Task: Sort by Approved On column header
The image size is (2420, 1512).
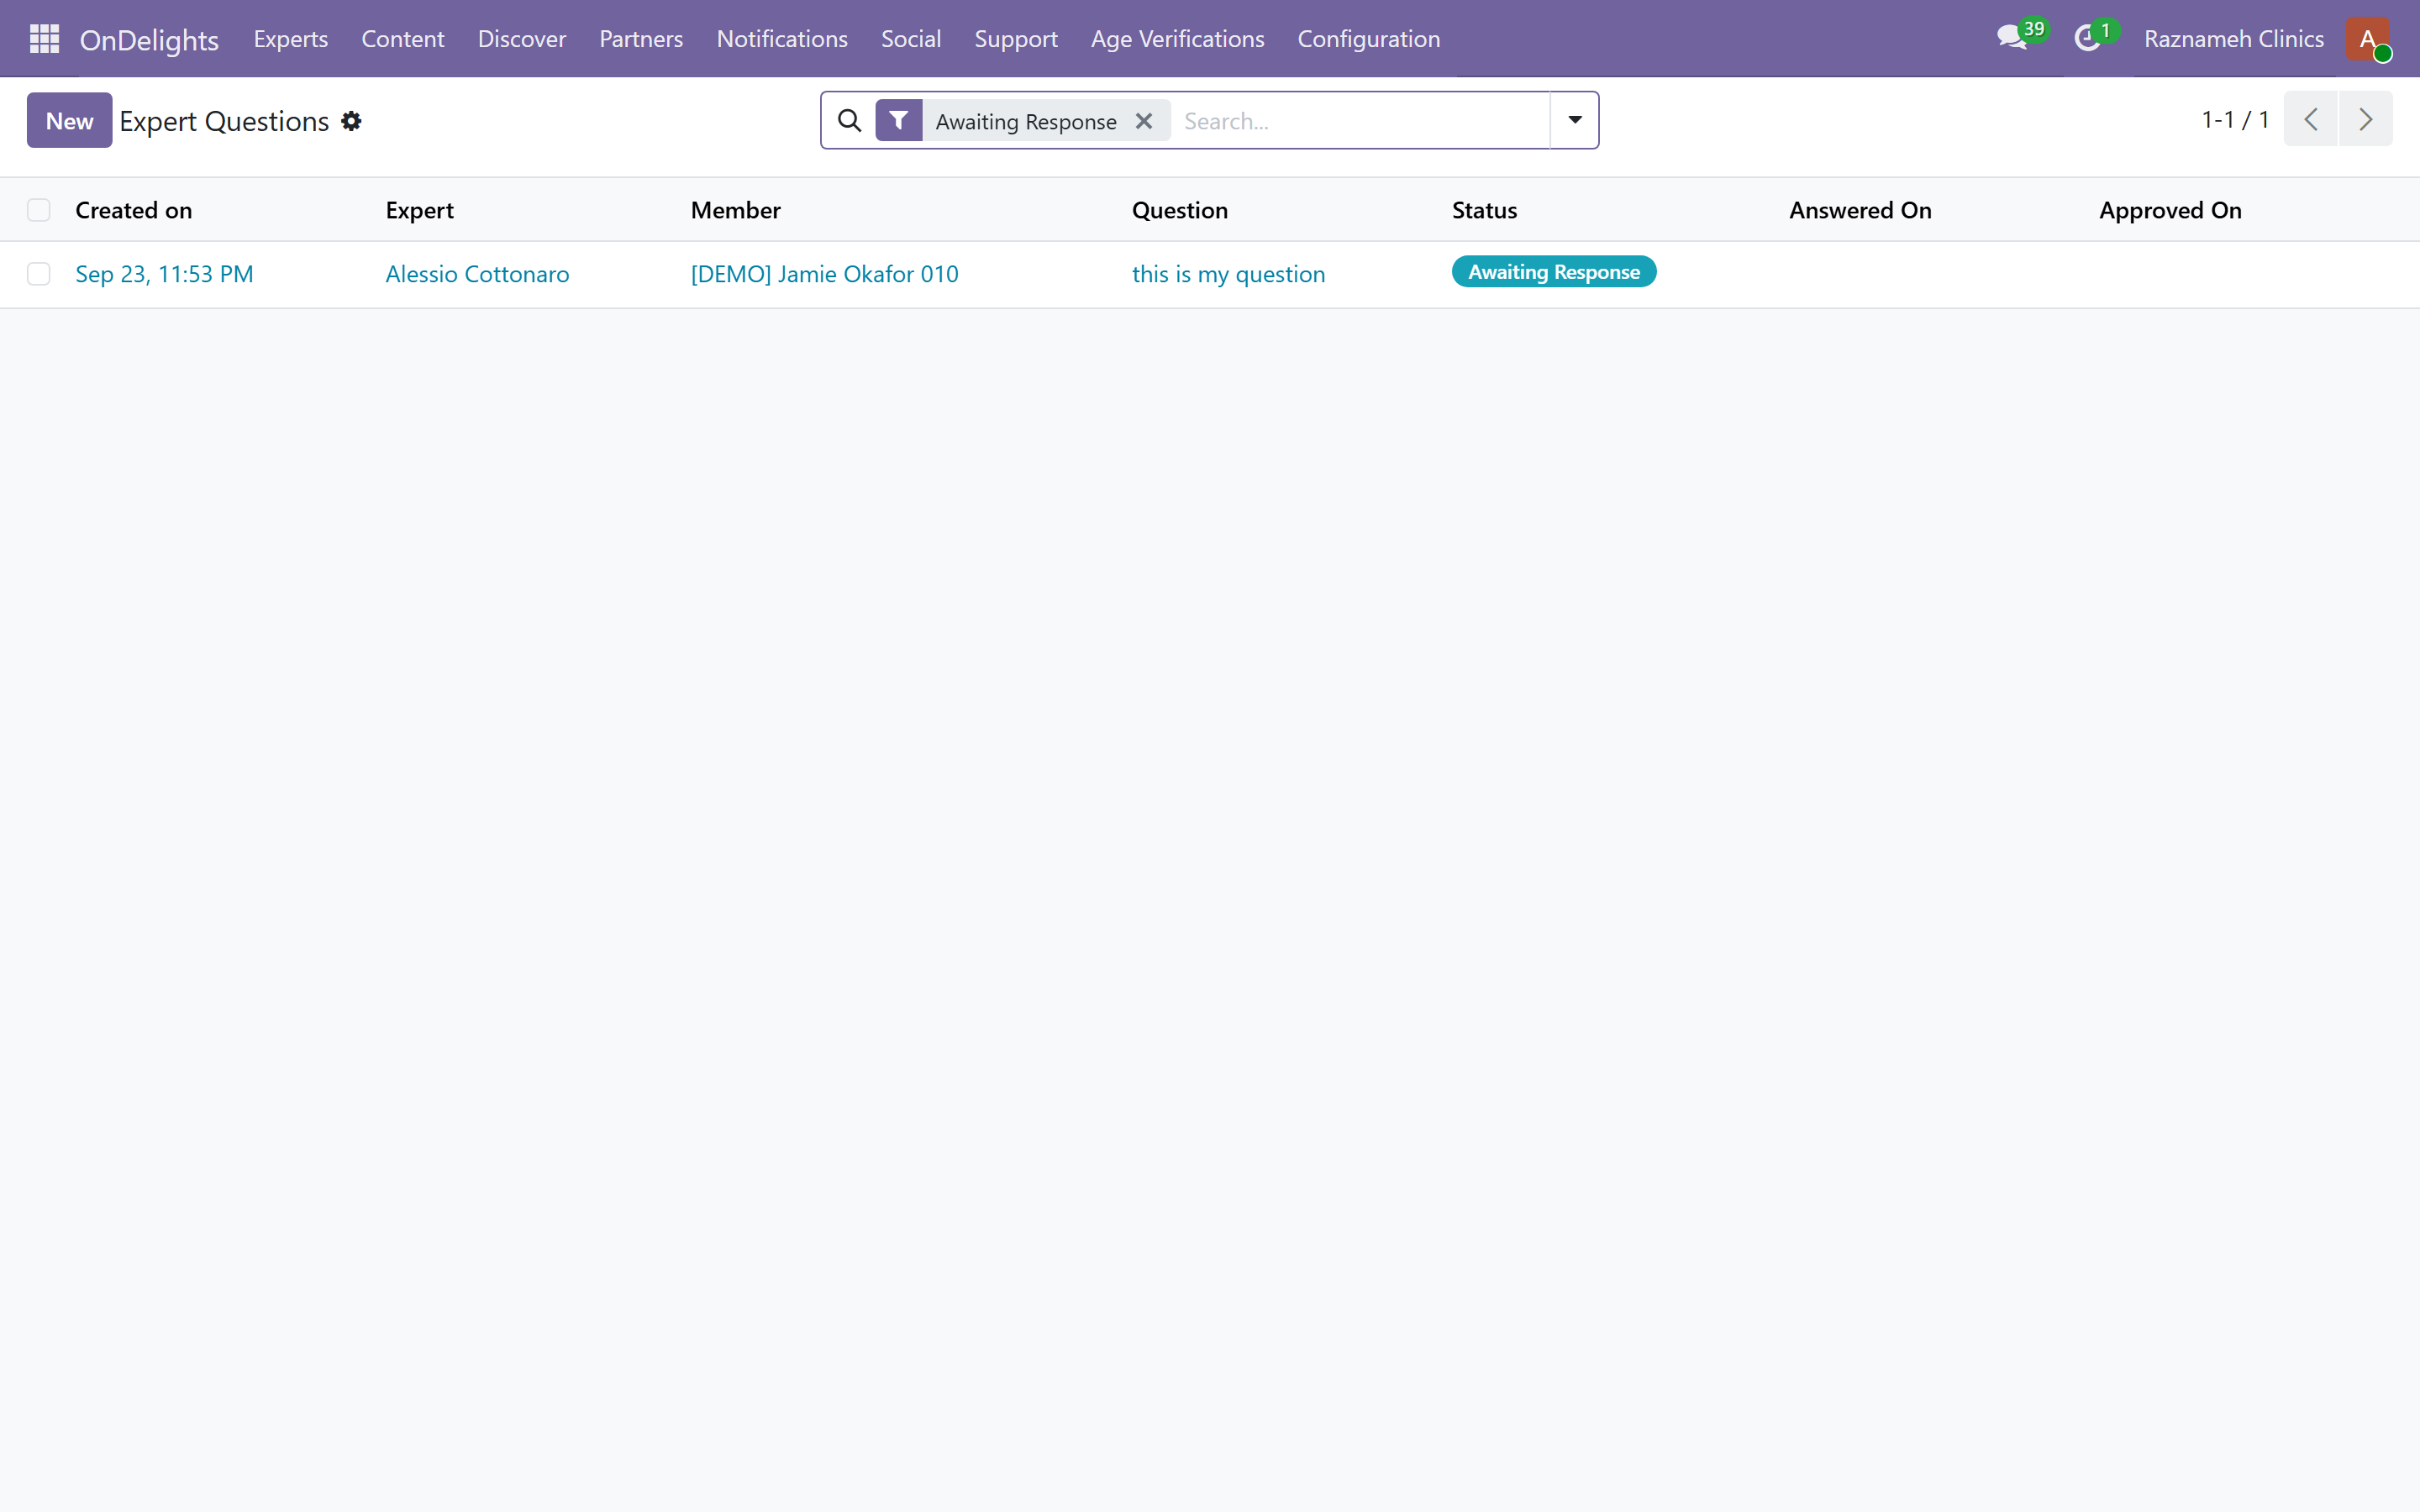Action: (x=2171, y=210)
